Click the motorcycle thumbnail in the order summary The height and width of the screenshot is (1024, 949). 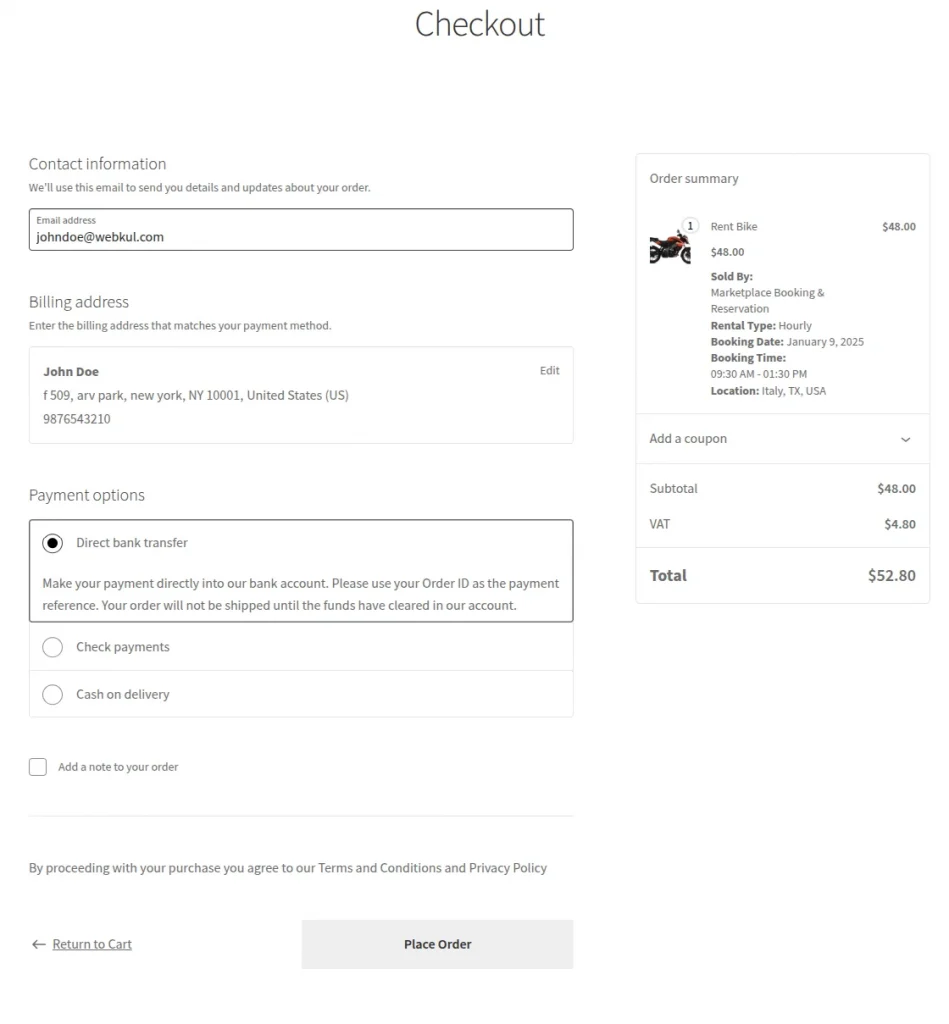[x=669, y=246]
